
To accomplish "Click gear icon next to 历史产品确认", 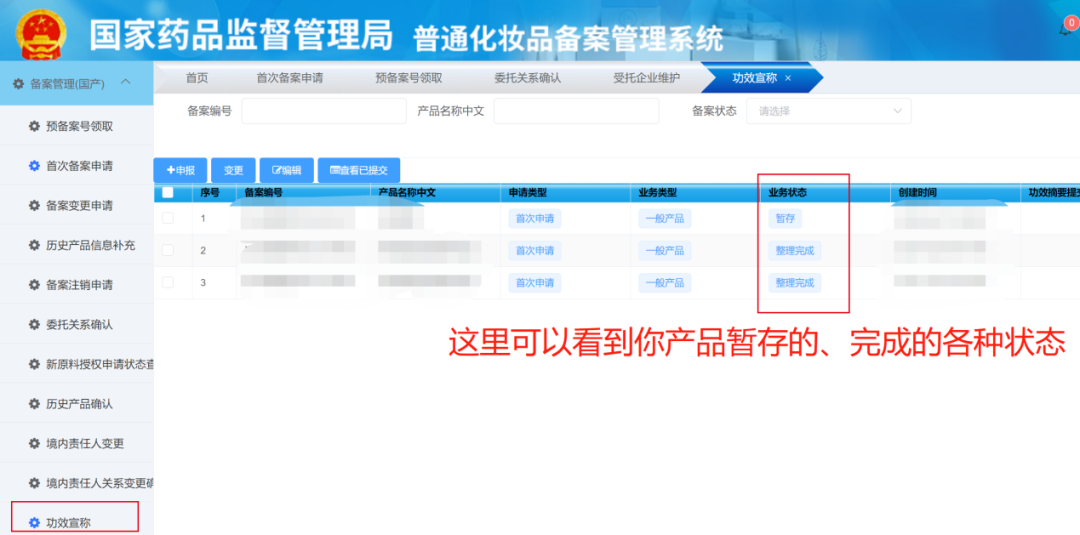I will click(34, 403).
